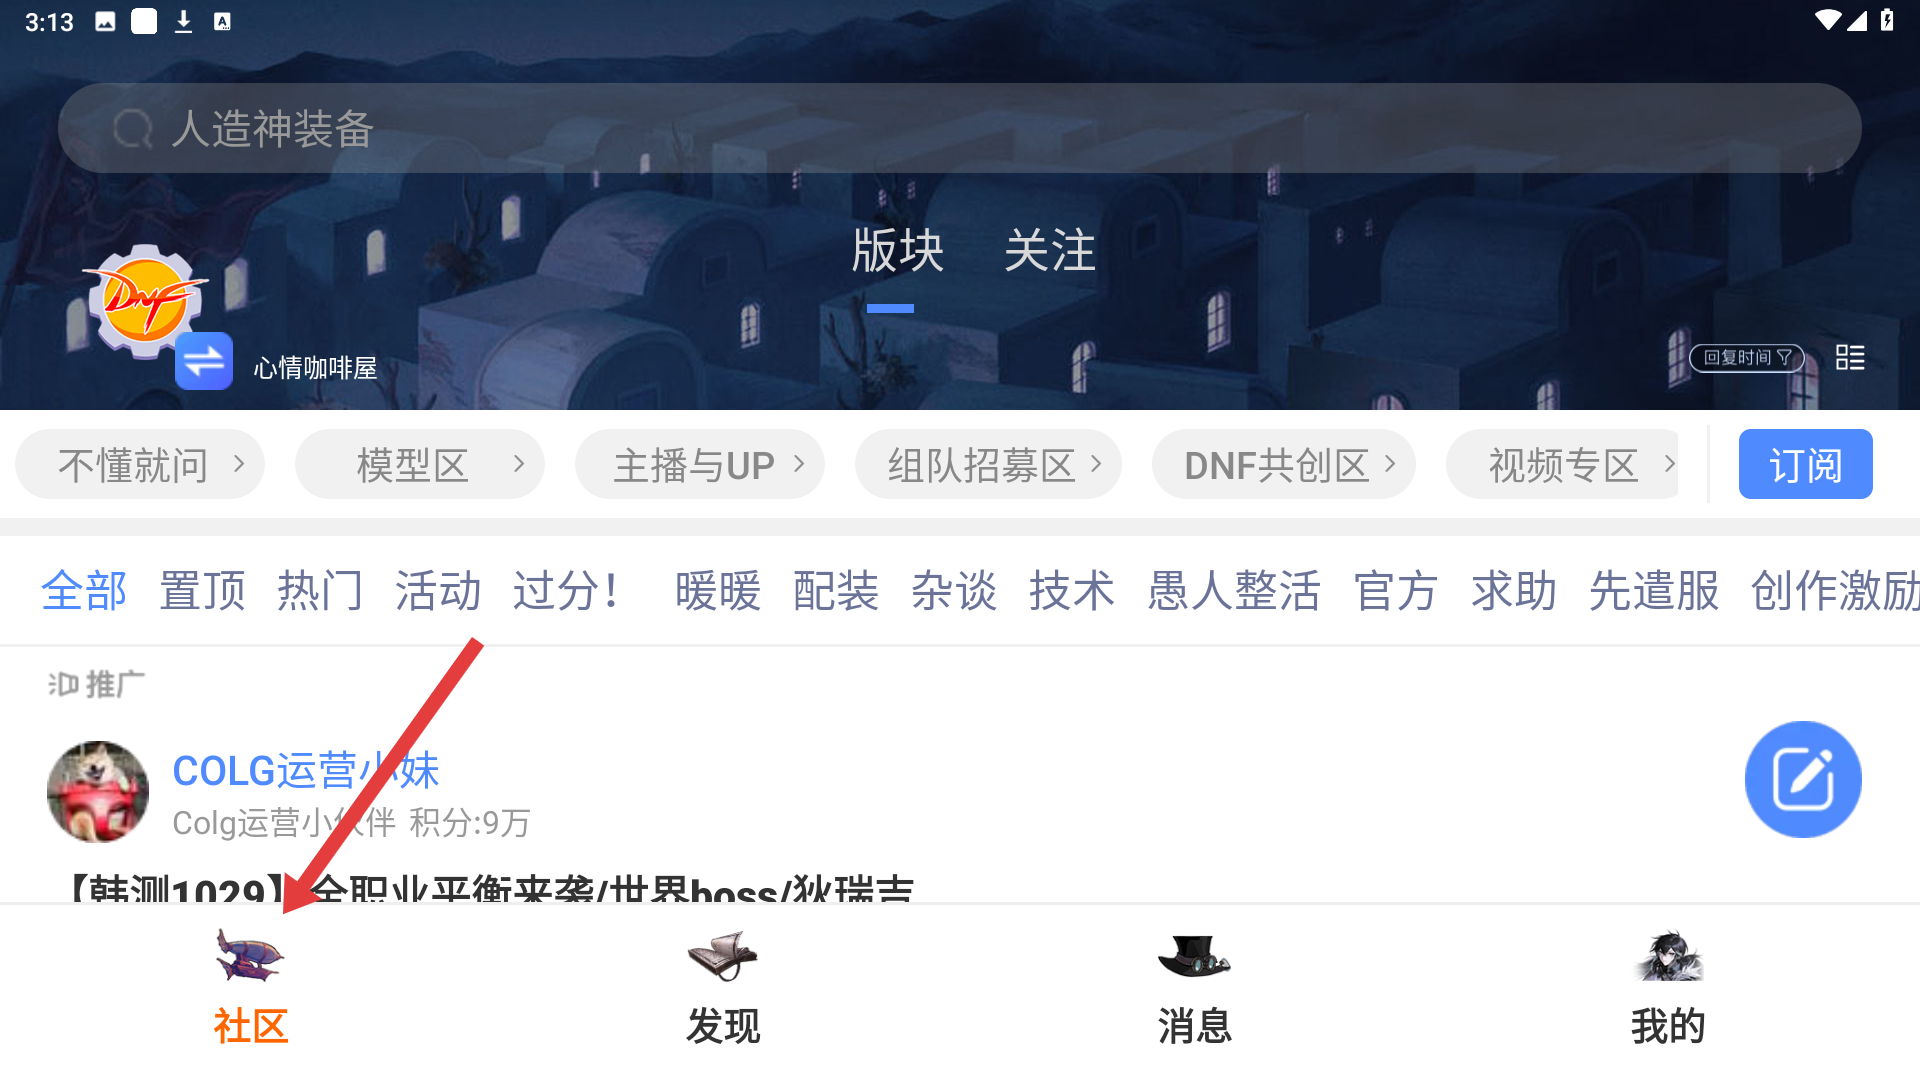Toggle the 回复时间 sort filter
1920x1080 pixels.
point(1747,358)
